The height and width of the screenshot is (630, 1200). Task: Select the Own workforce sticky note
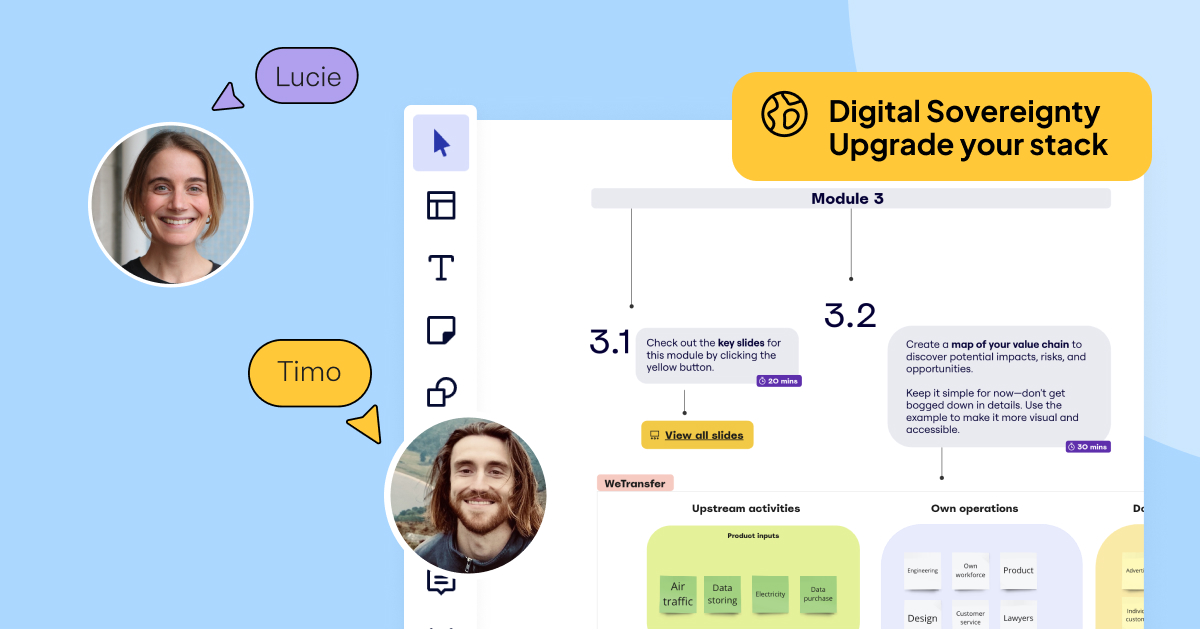(x=970, y=571)
